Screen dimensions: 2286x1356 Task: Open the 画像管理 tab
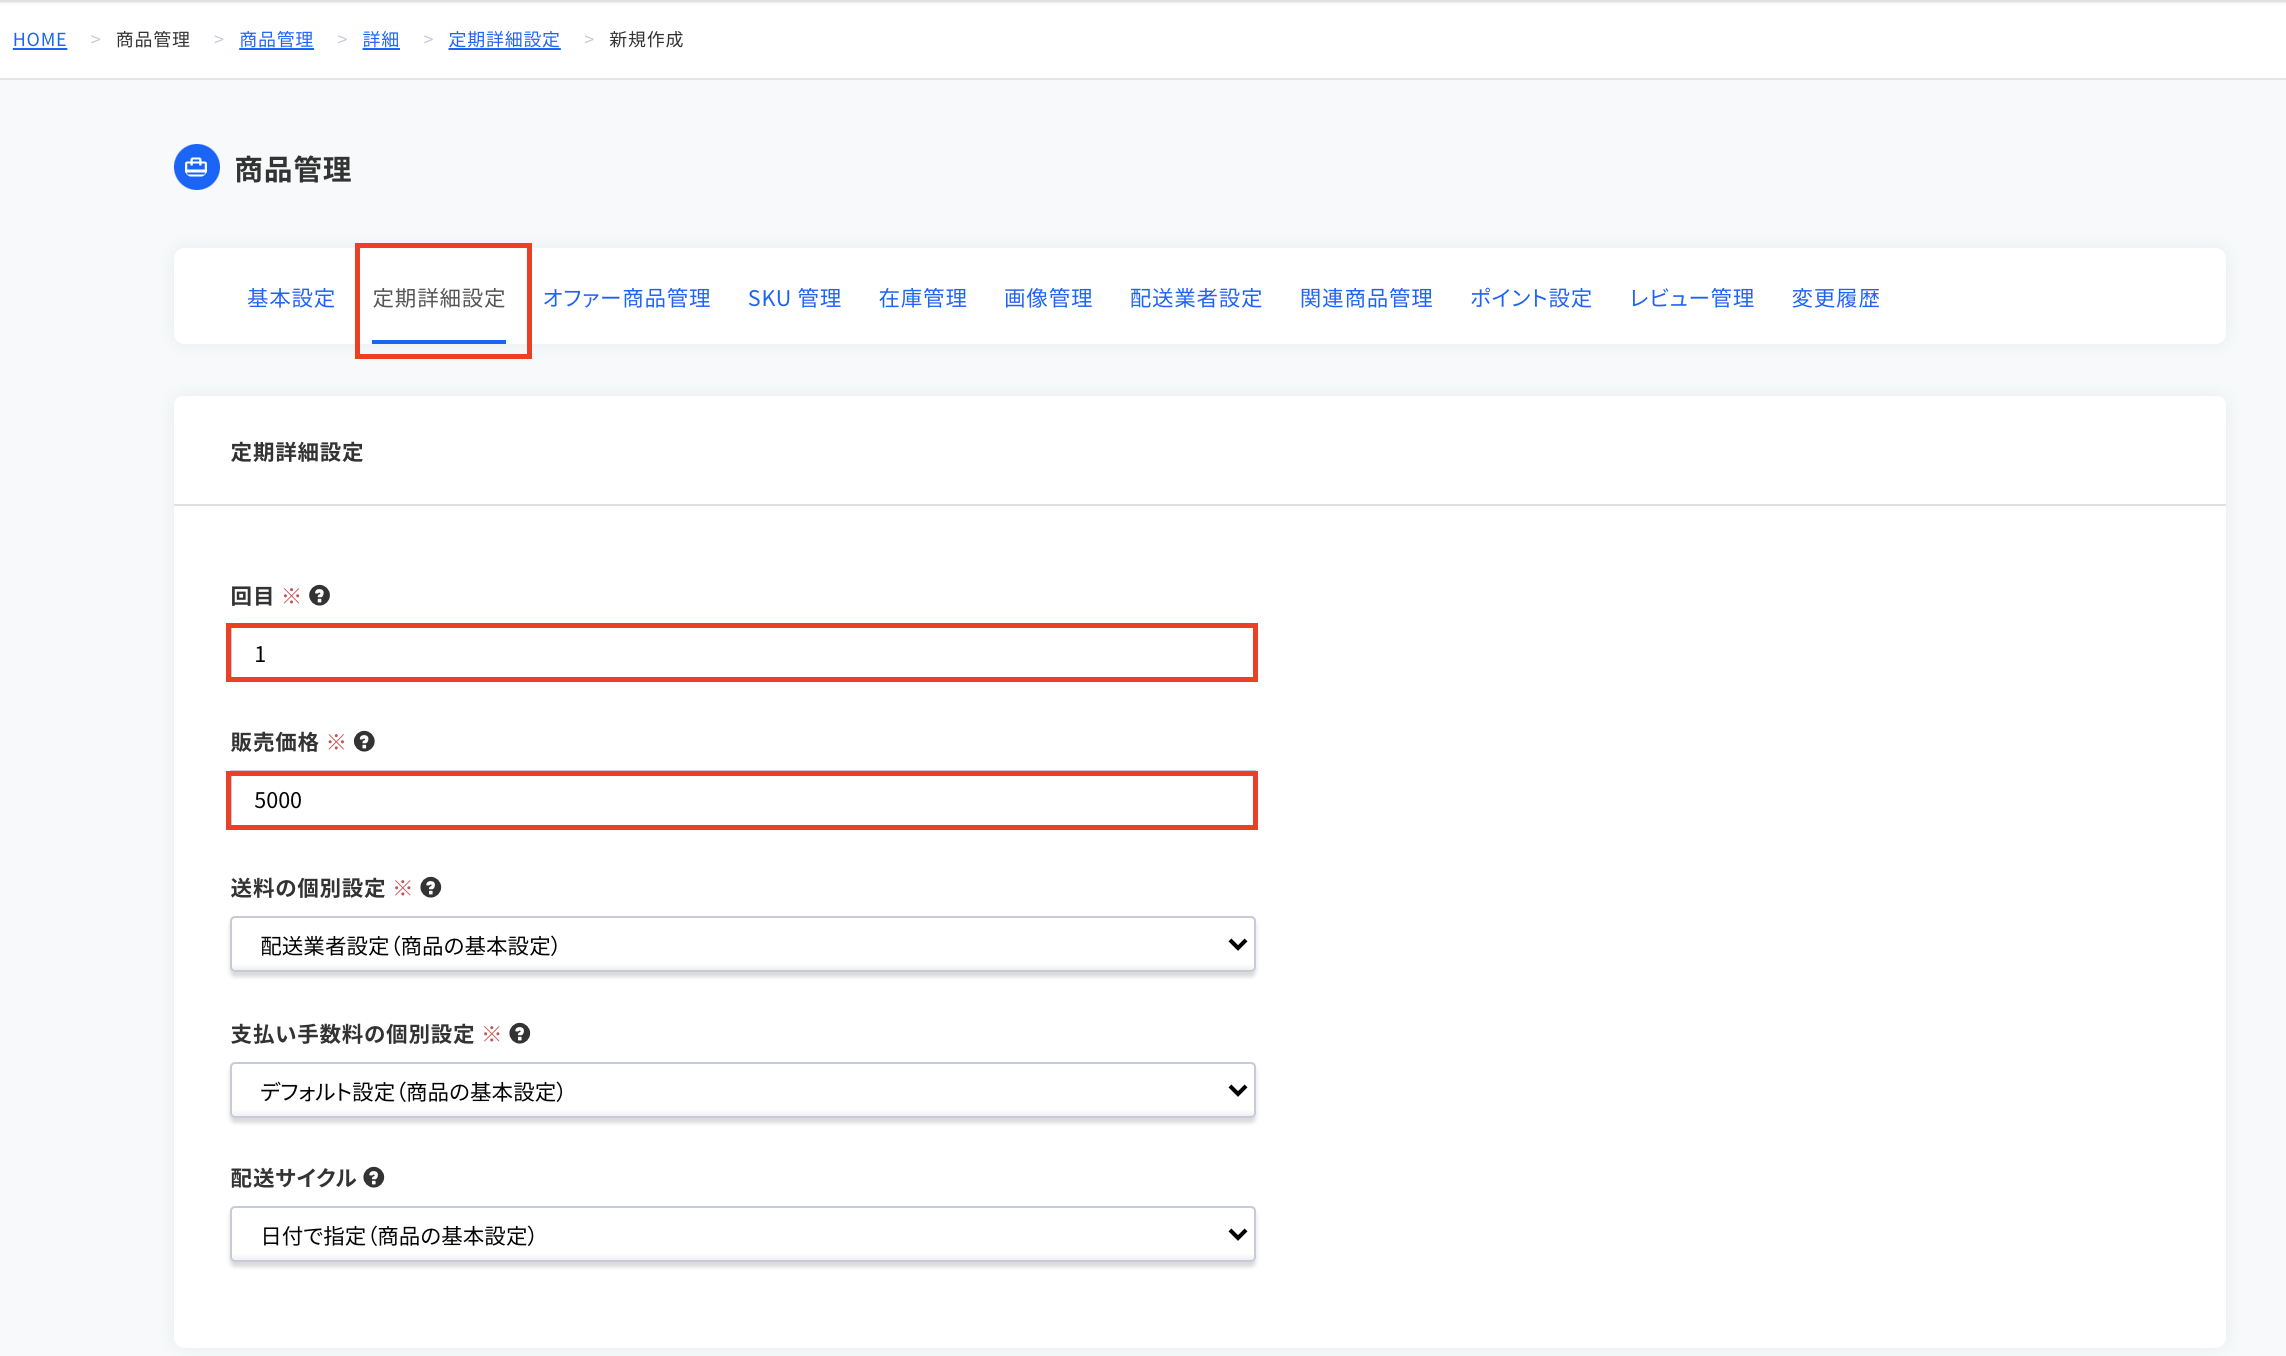(1048, 298)
